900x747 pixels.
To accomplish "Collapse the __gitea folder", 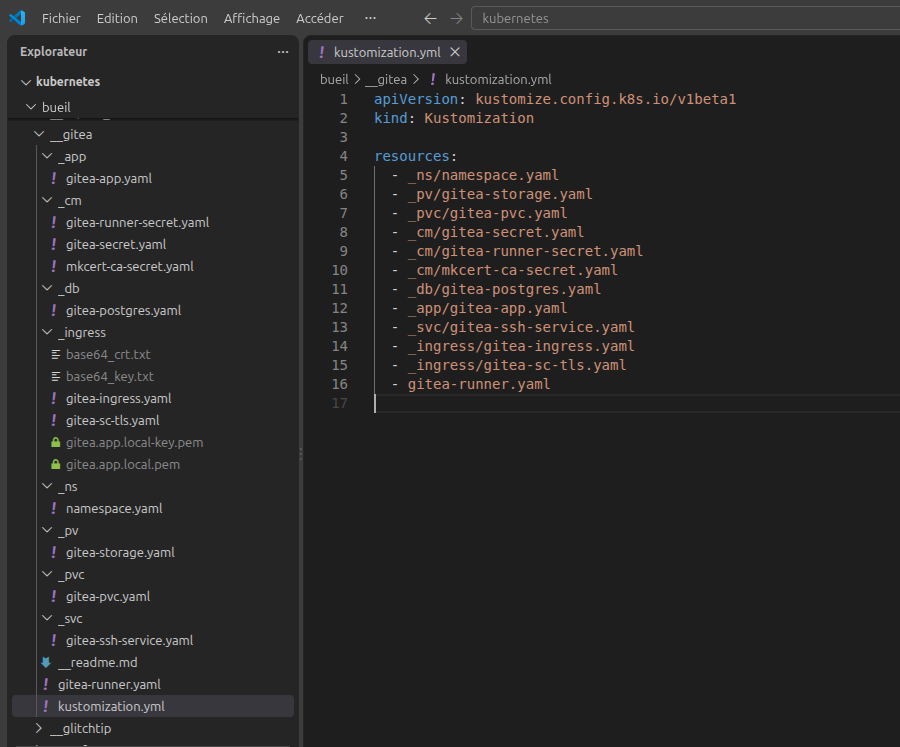I will (39, 134).
